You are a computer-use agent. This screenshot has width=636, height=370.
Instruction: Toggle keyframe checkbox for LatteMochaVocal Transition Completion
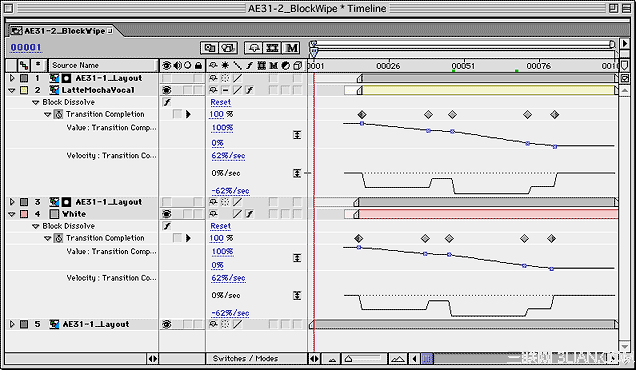click(177, 114)
